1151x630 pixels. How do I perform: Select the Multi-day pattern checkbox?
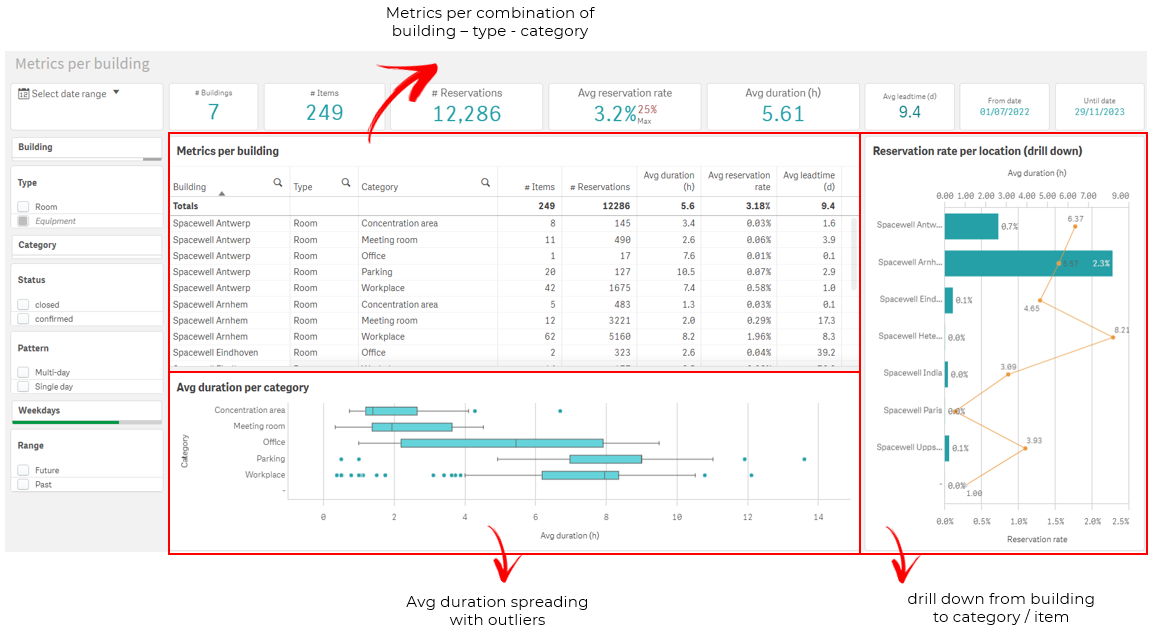[23, 372]
